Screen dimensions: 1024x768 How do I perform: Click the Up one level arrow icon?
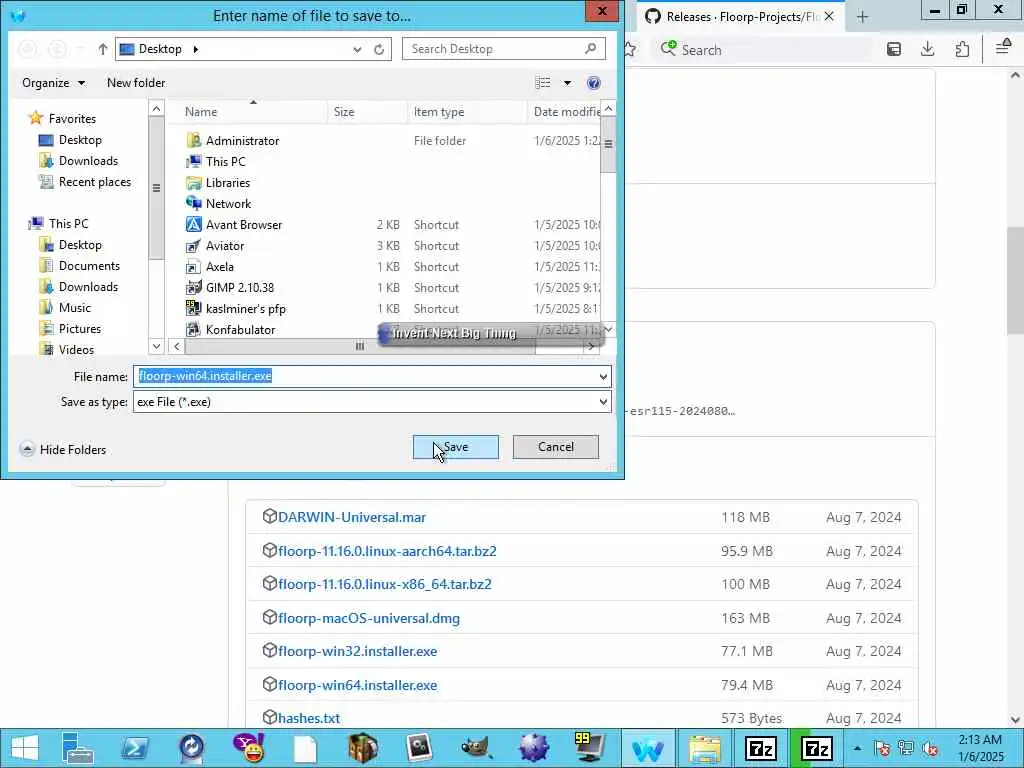(103, 49)
